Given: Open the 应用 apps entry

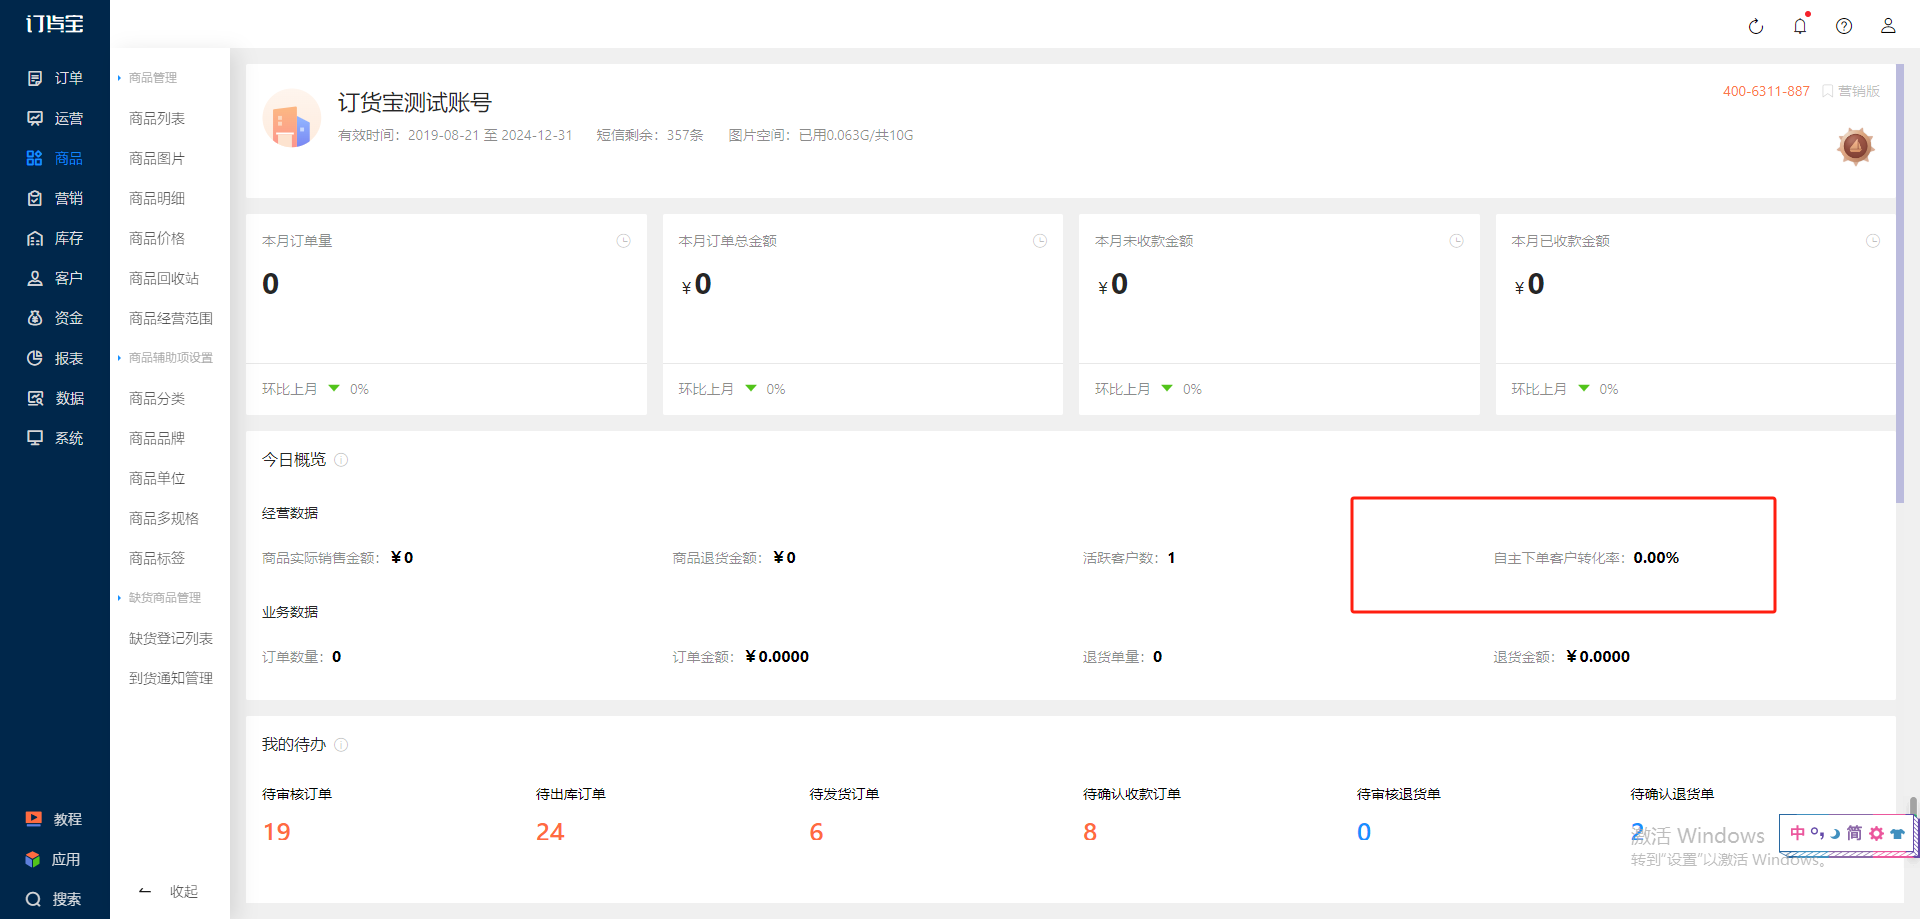Looking at the screenshot, I should (x=55, y=859).
